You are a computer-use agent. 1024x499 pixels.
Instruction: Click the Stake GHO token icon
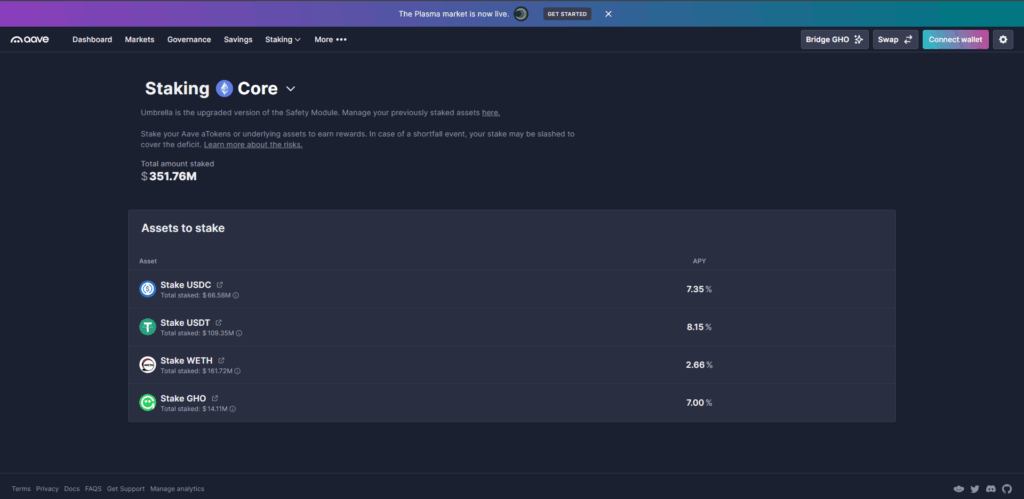148,403
